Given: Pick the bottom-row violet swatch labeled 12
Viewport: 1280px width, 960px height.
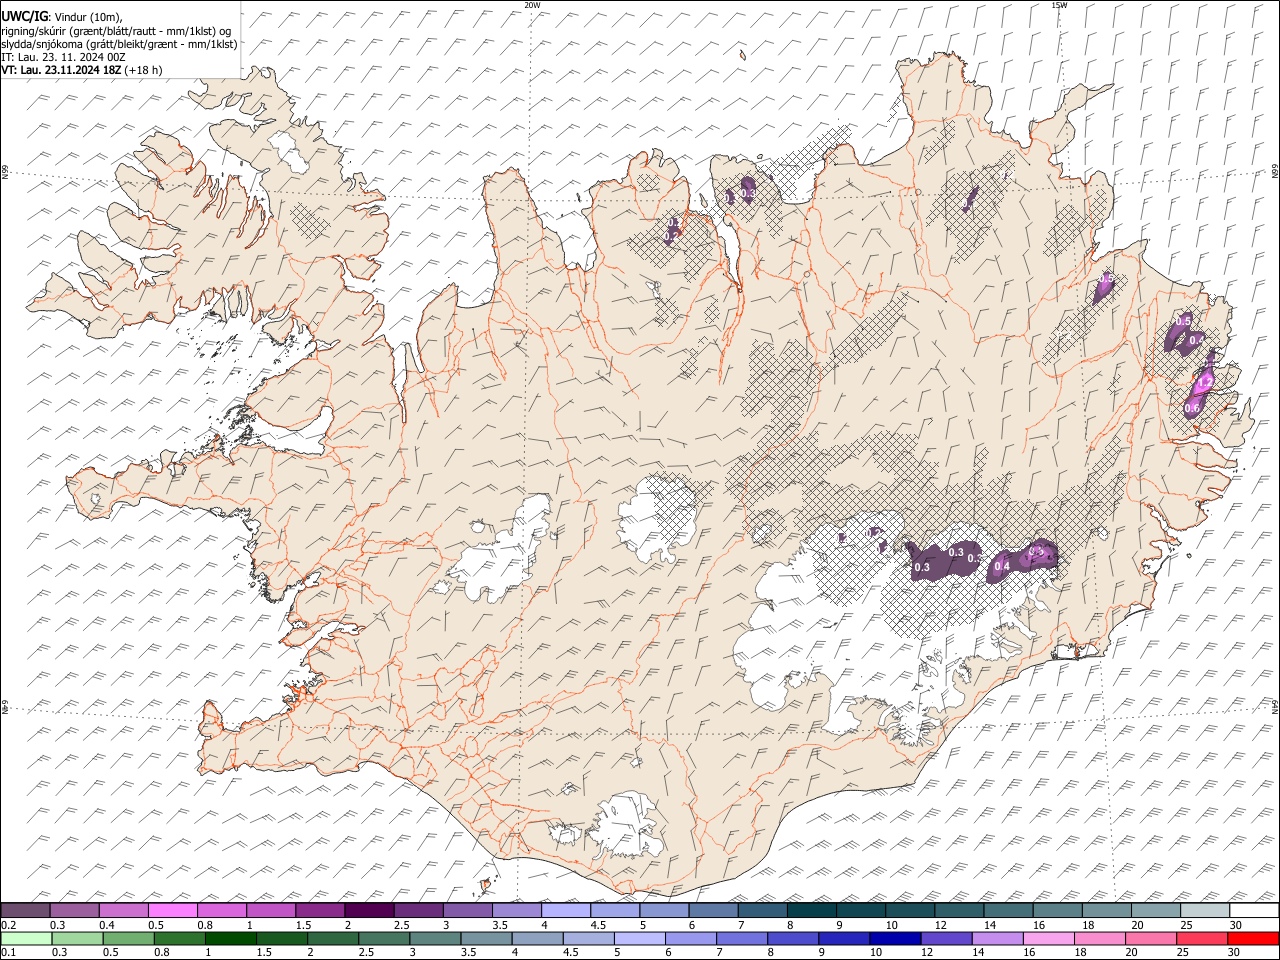Looking at the screenshot, I should pos(946,938).
